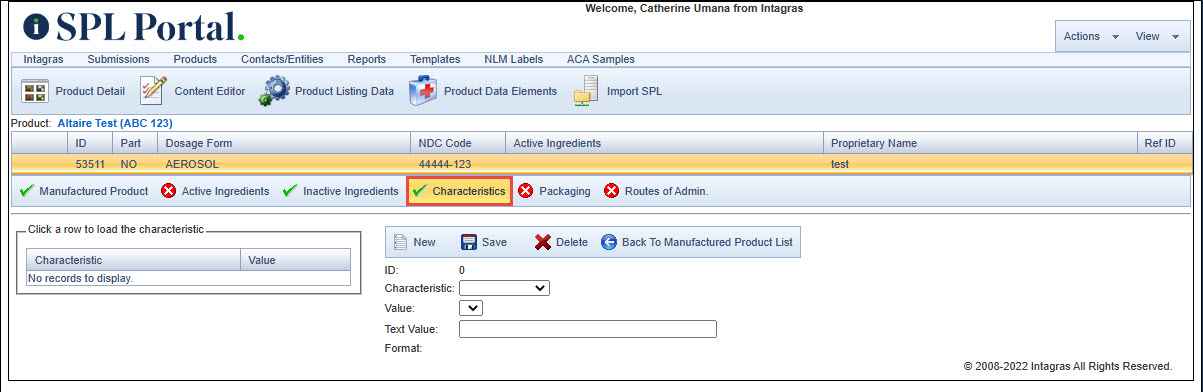This screenshot has width=1203, height=392.
Task: Switch to the Packaging tab label
Action: [565, 191]
